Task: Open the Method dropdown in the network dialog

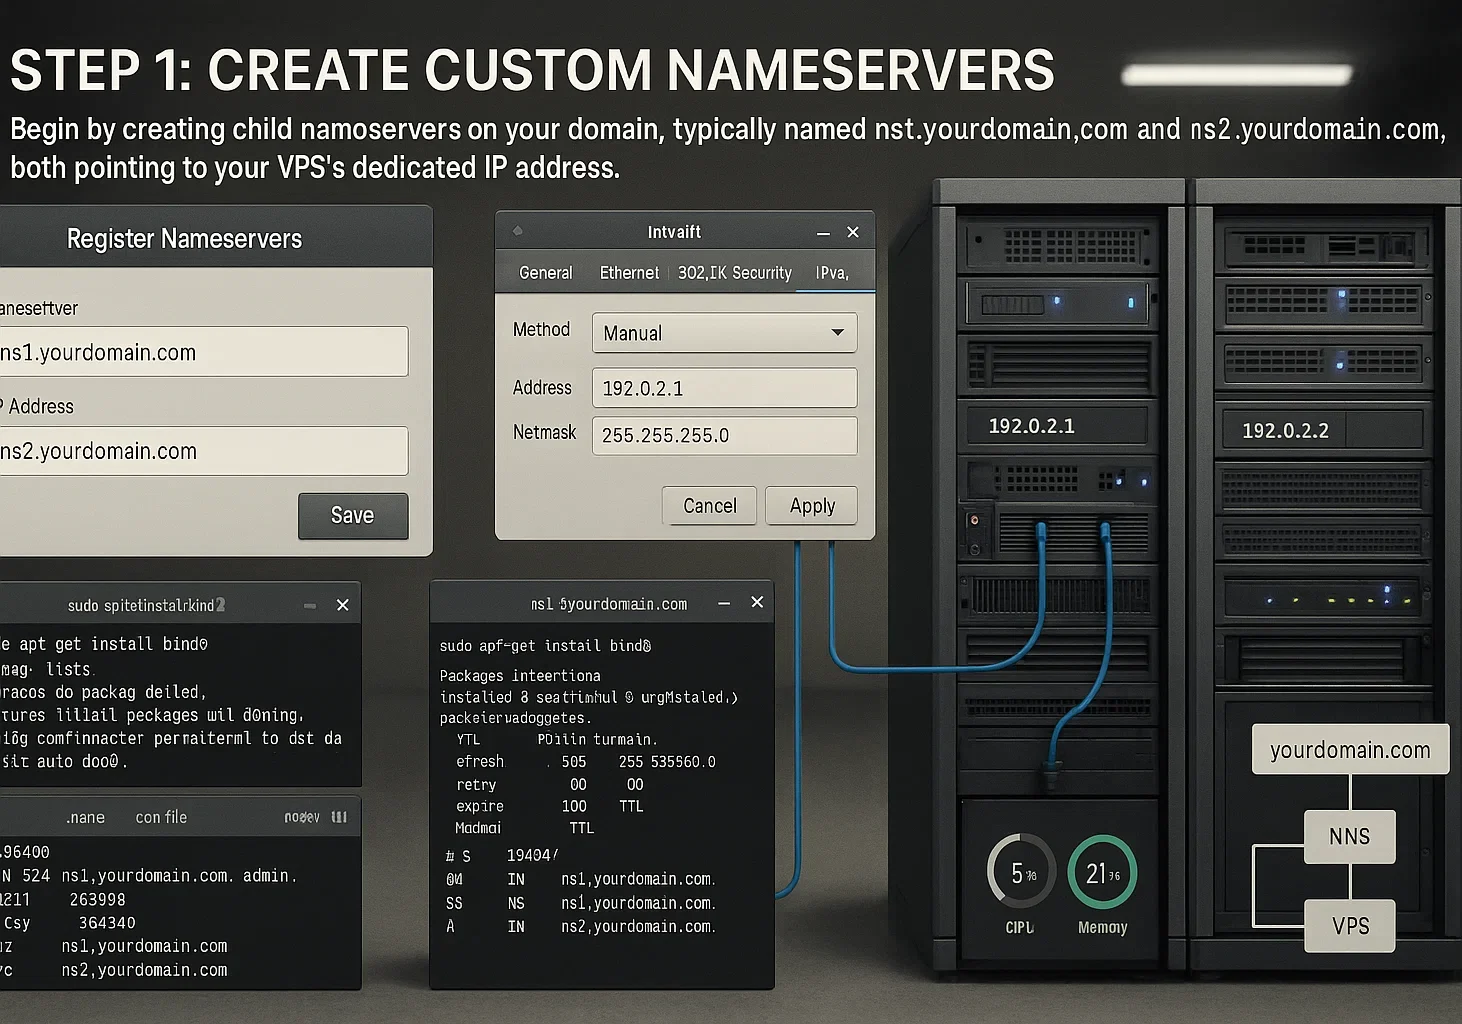Action: (x=723, y=332)
